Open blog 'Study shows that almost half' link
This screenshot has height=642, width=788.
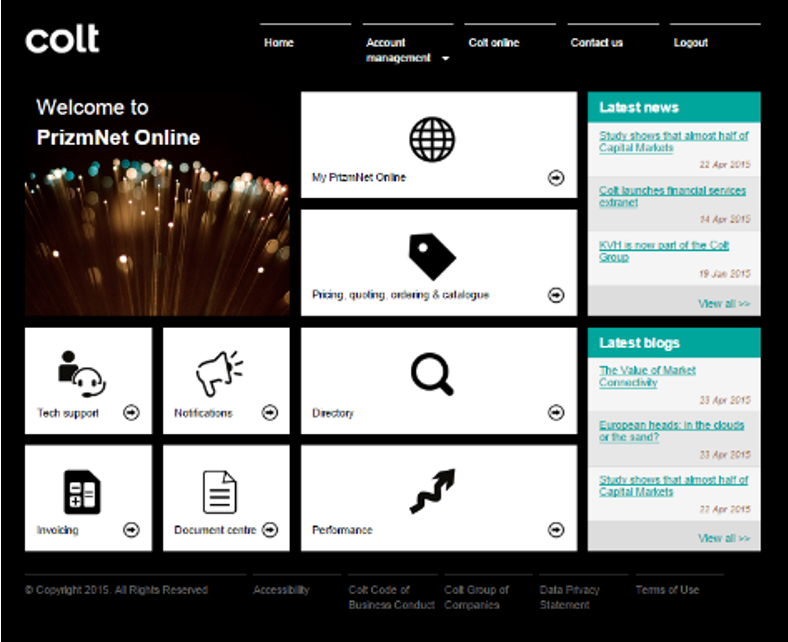(x=673, y=486)
